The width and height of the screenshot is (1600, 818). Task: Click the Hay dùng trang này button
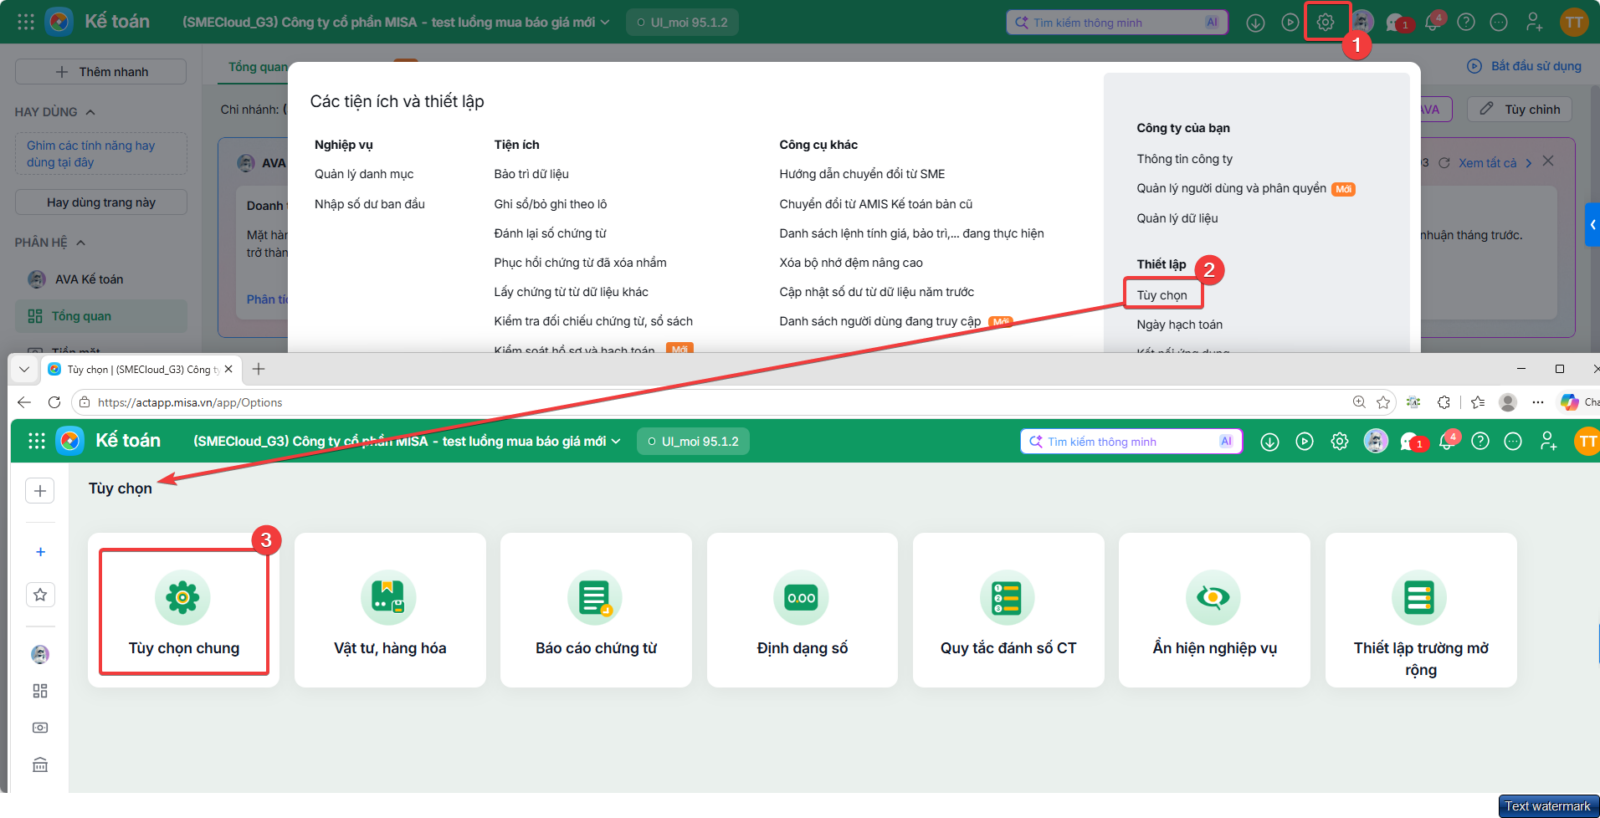tap(101, 202)
